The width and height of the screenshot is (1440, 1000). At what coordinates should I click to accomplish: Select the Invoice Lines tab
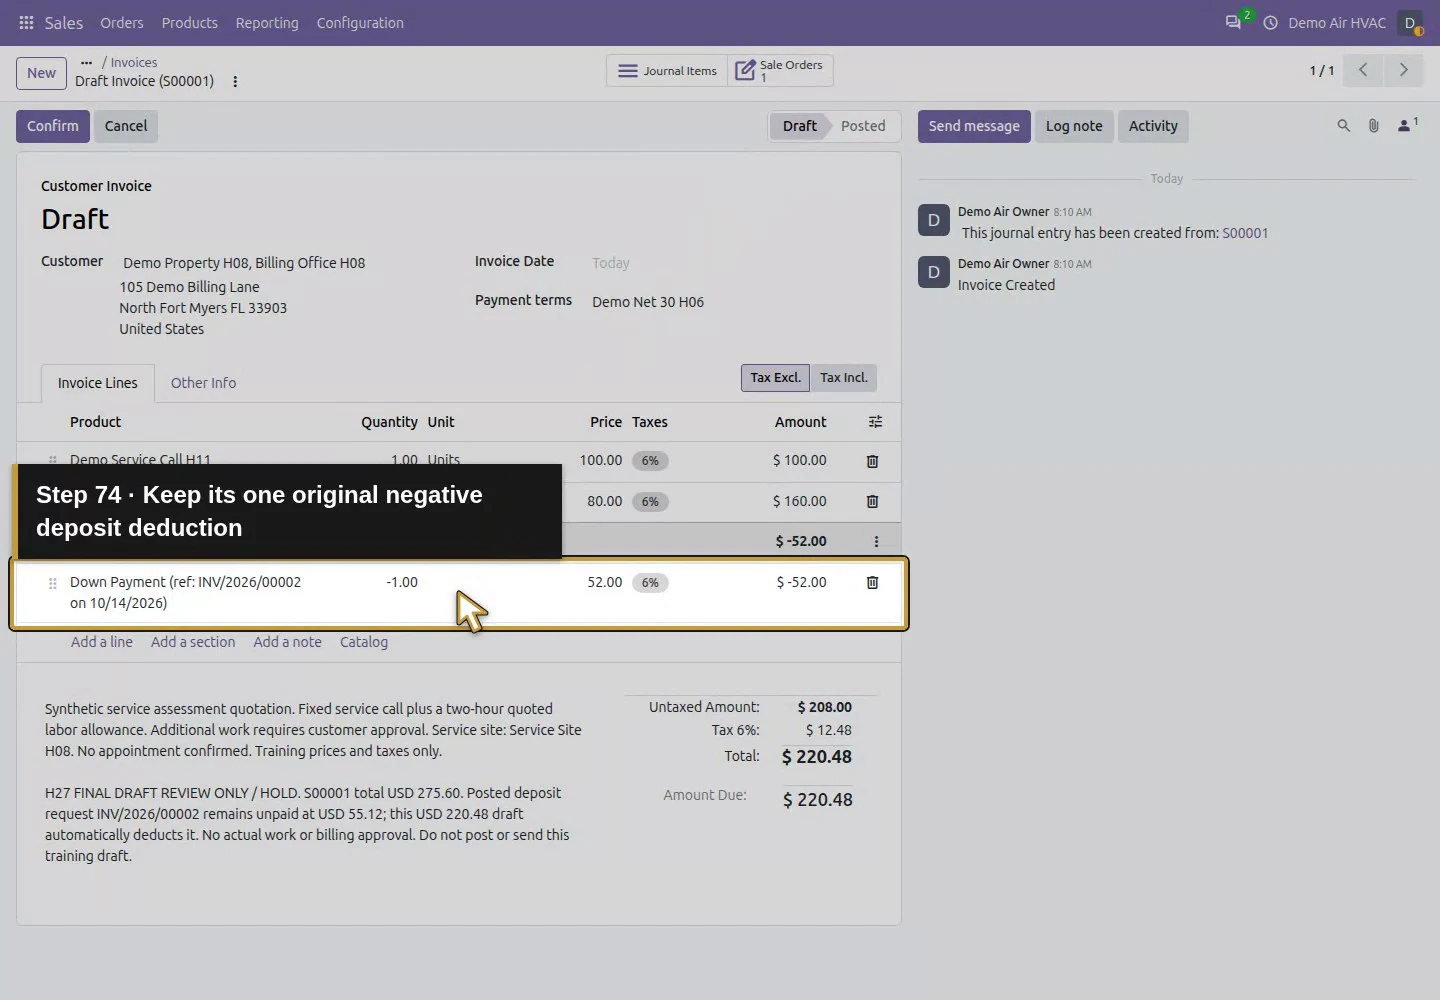point(98,383)
